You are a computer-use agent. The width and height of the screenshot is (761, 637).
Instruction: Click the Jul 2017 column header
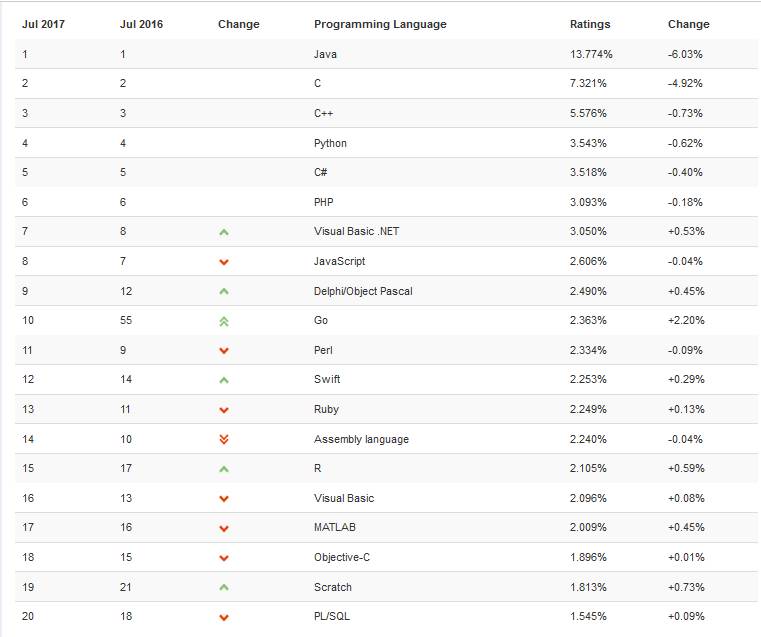pyautogui.click(x=43, y=24)
